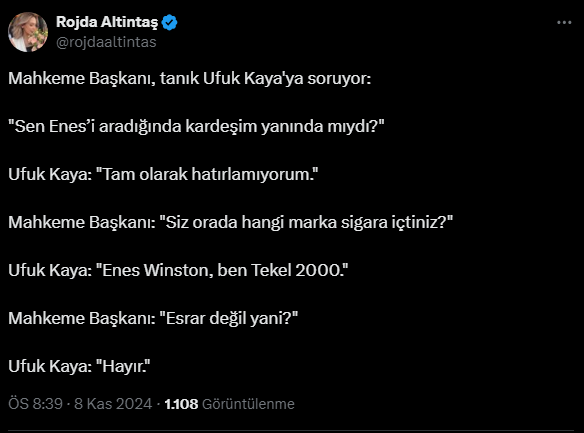The image size is (584, 433).
Task: Click 'Mahkeme Başkanı:' before 'Esrar değil yani?'
Action: [x=82, y=318]
